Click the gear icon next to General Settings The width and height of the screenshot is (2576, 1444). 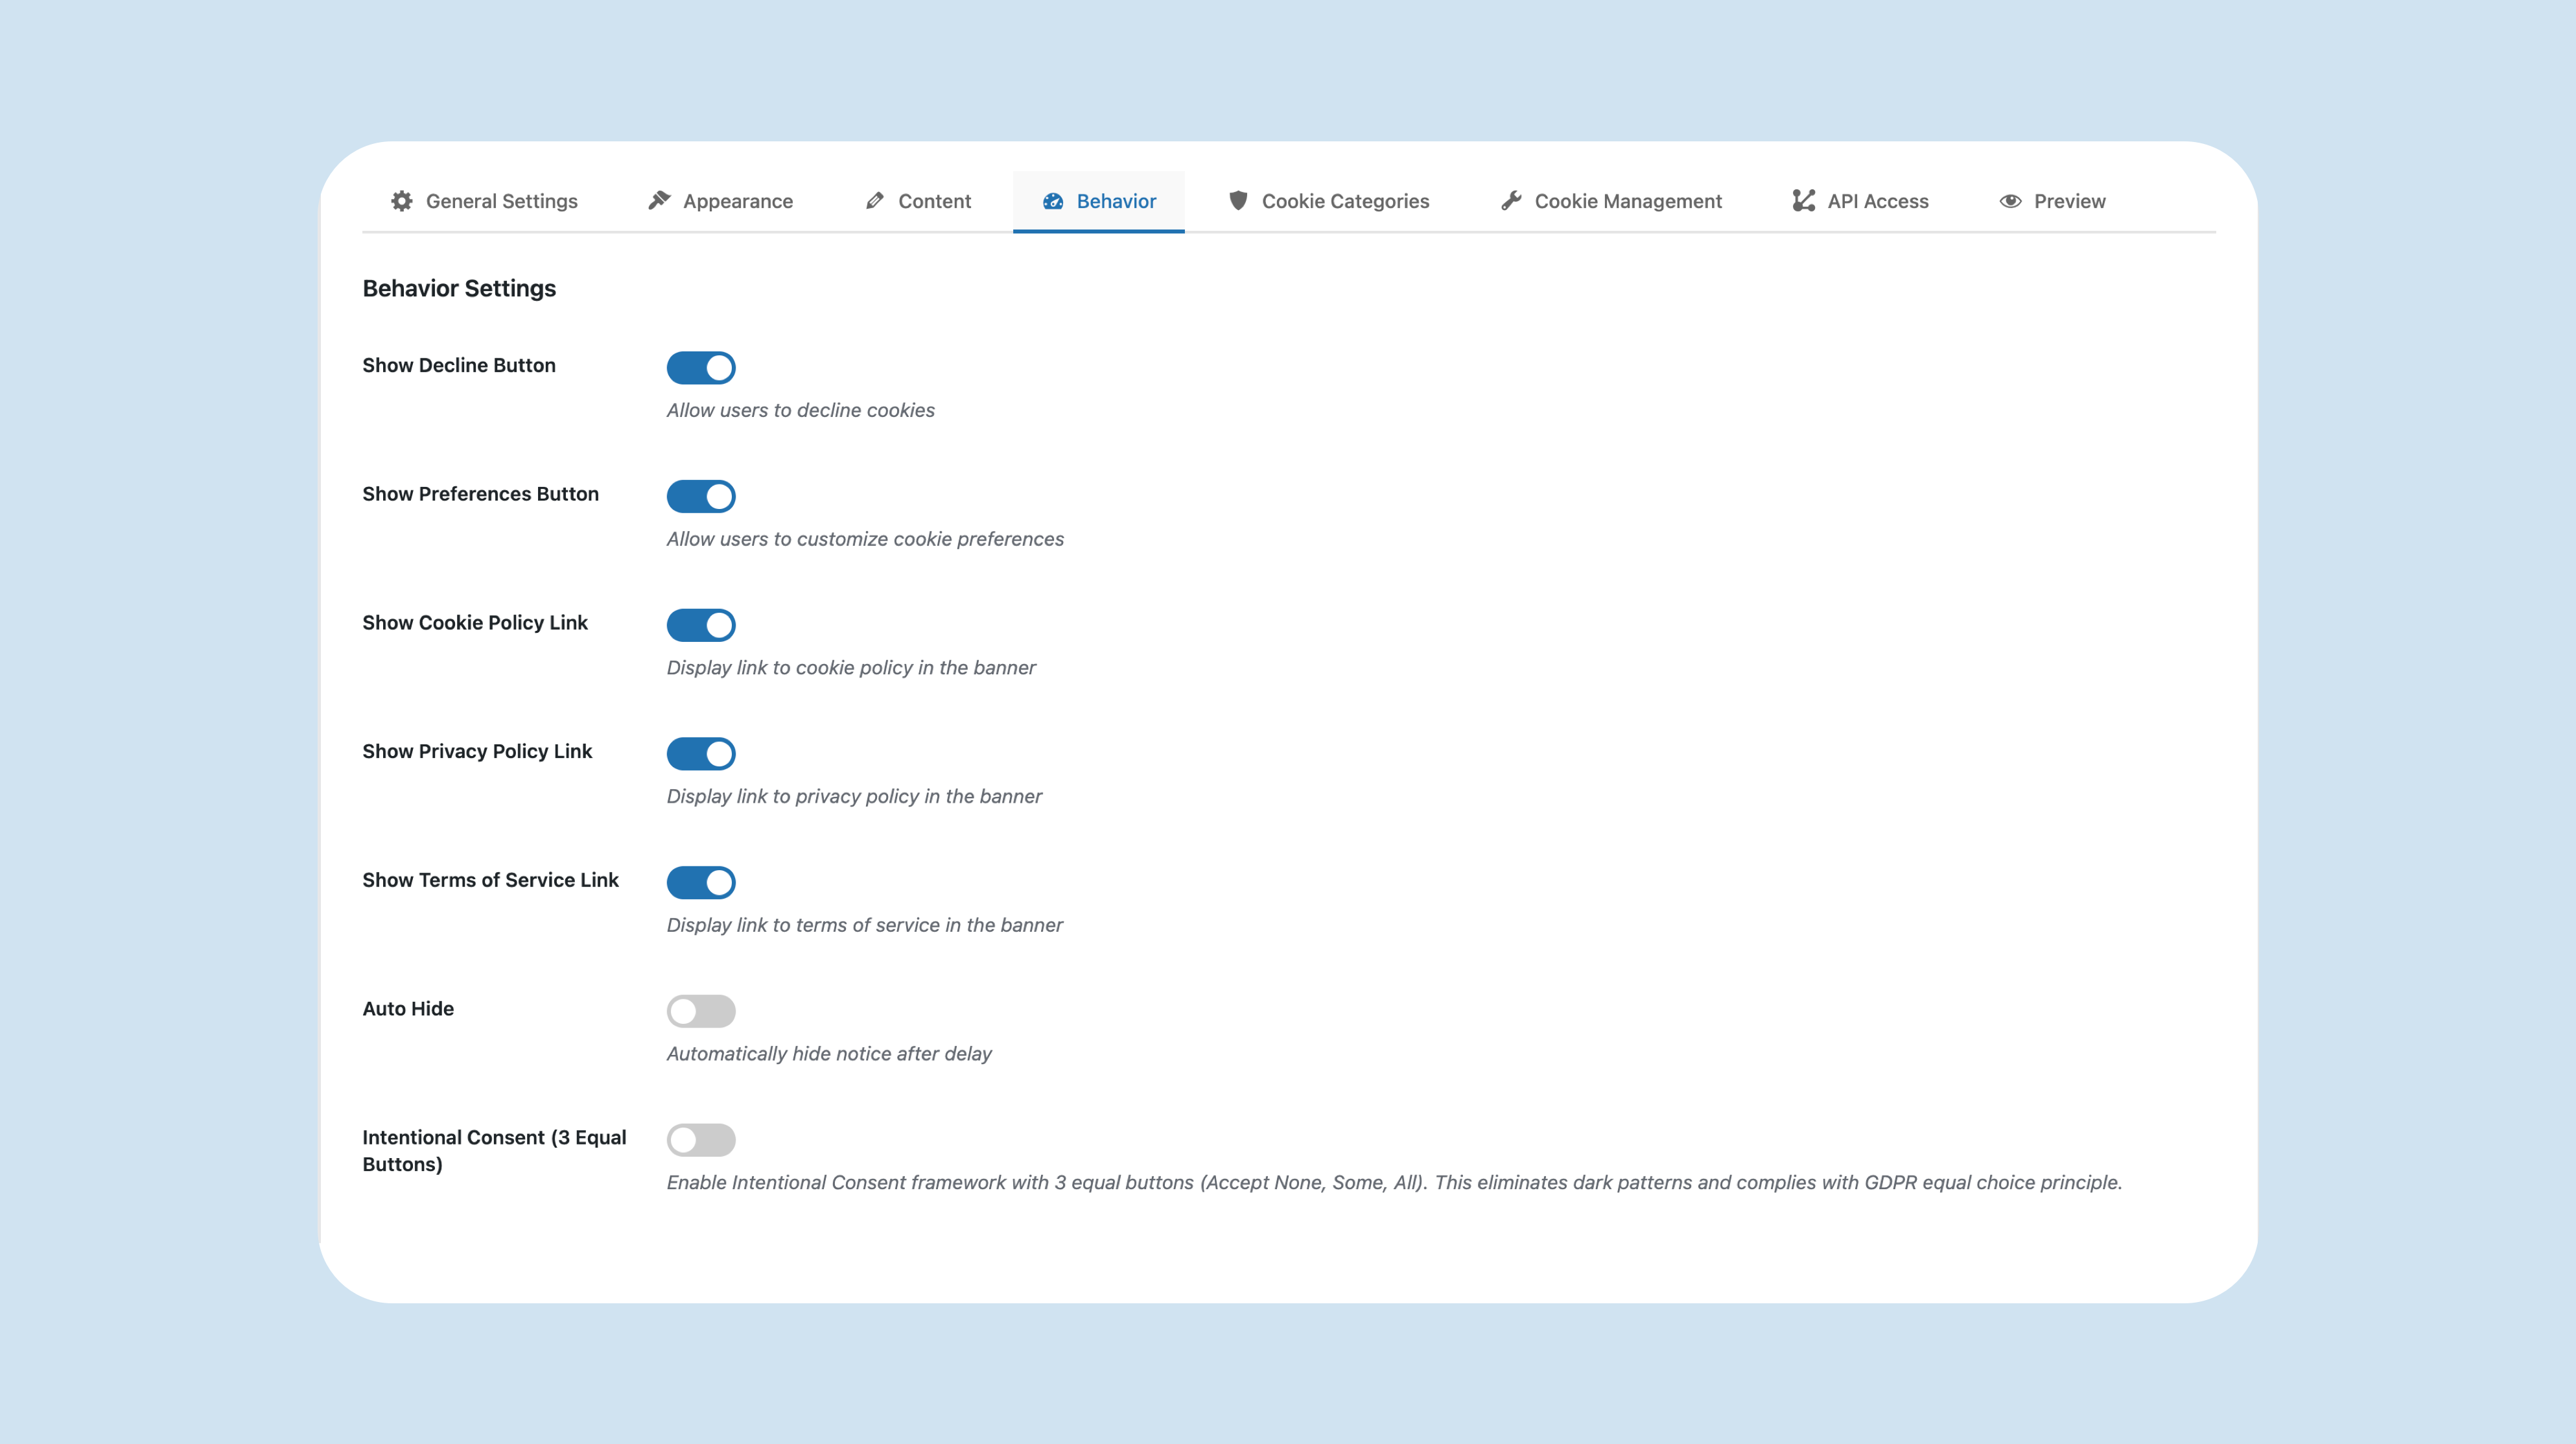coord(402,201)
